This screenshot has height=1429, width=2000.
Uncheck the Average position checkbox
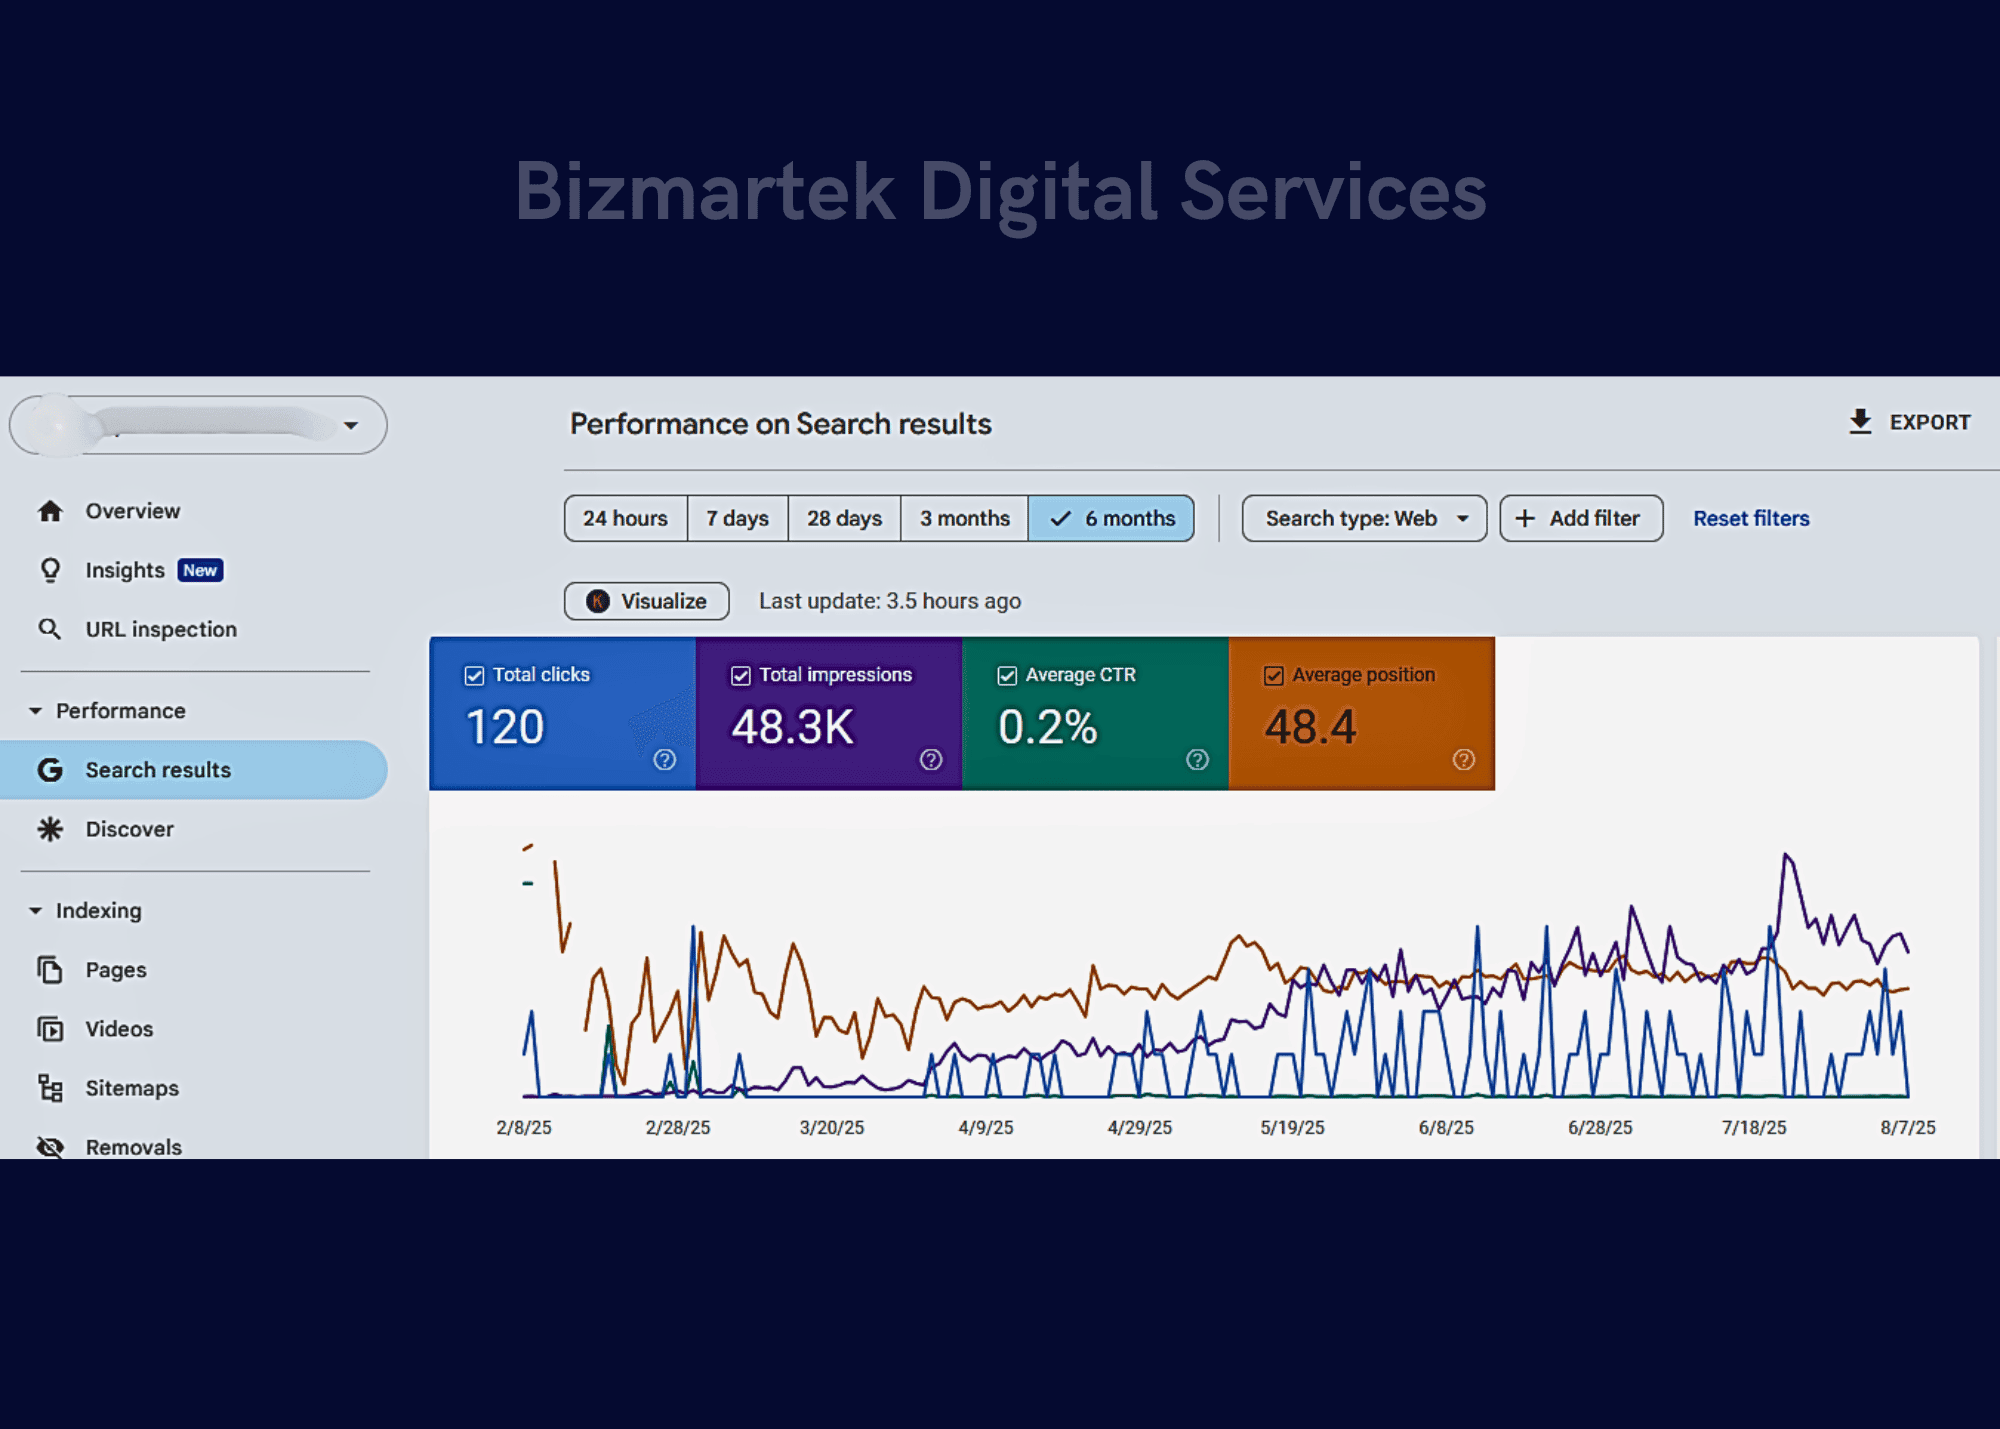pyautogui.click(x=1274, y=676)
